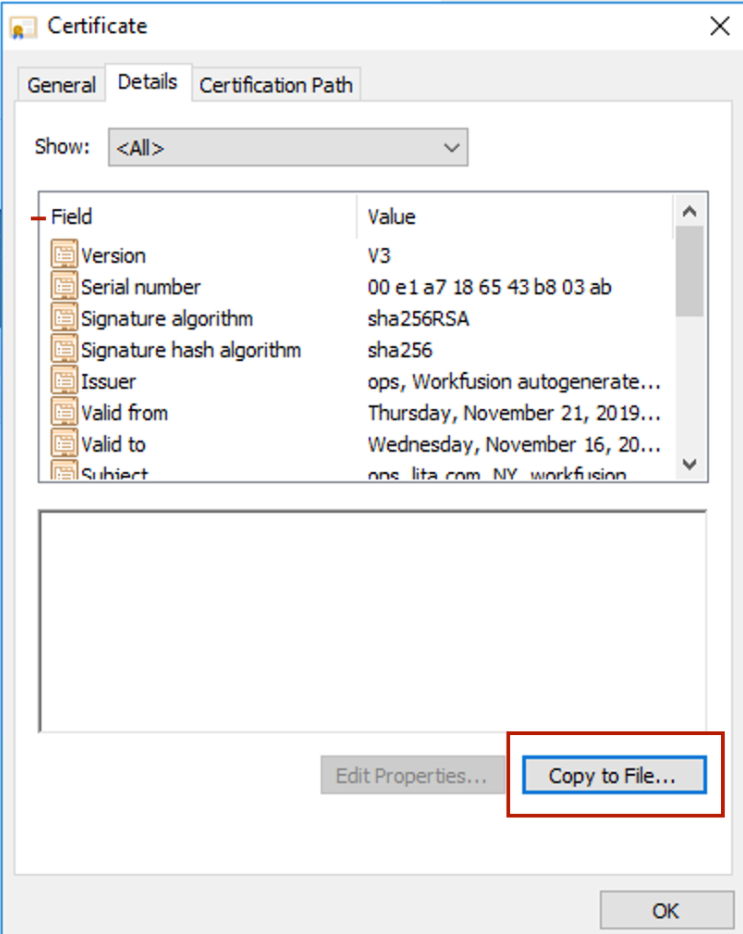Viewport: 743px width, 934px height.
Task: Click the list scroll down arrow
Action: 689,464
